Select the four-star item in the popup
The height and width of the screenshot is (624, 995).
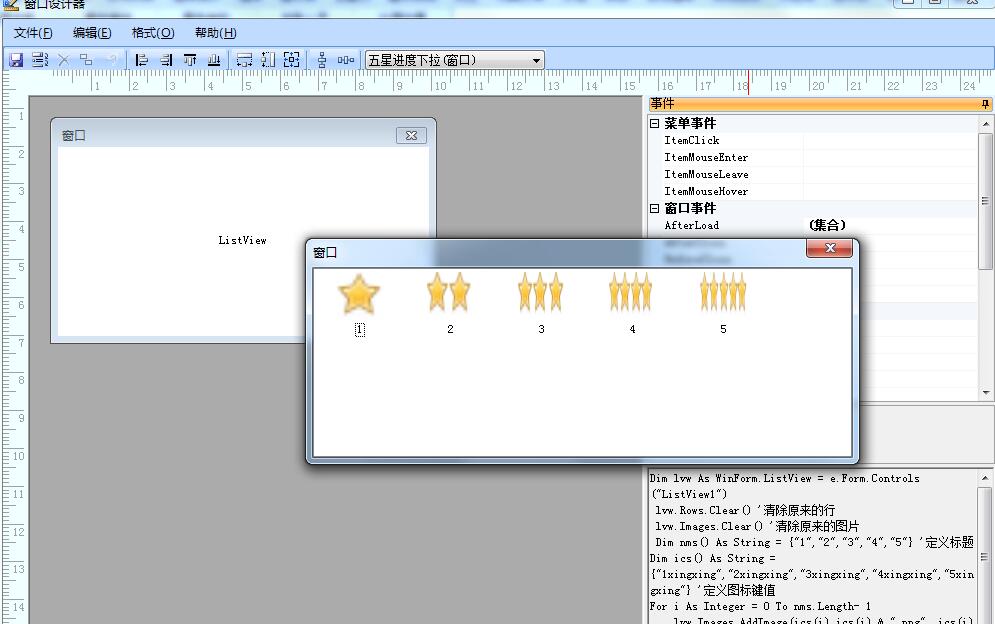coord(631,292)
